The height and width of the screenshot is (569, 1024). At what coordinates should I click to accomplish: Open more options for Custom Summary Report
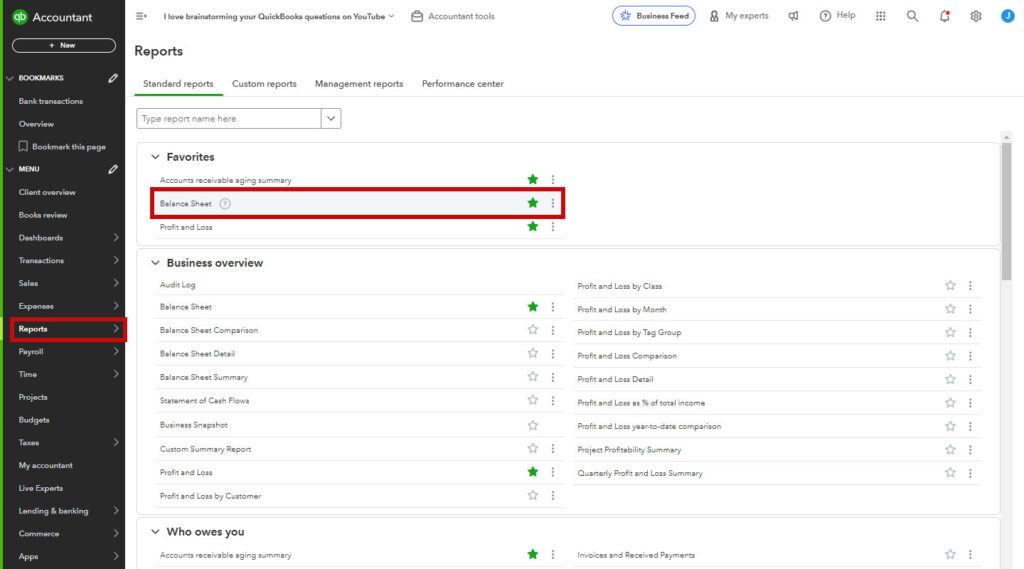(552, 449)
